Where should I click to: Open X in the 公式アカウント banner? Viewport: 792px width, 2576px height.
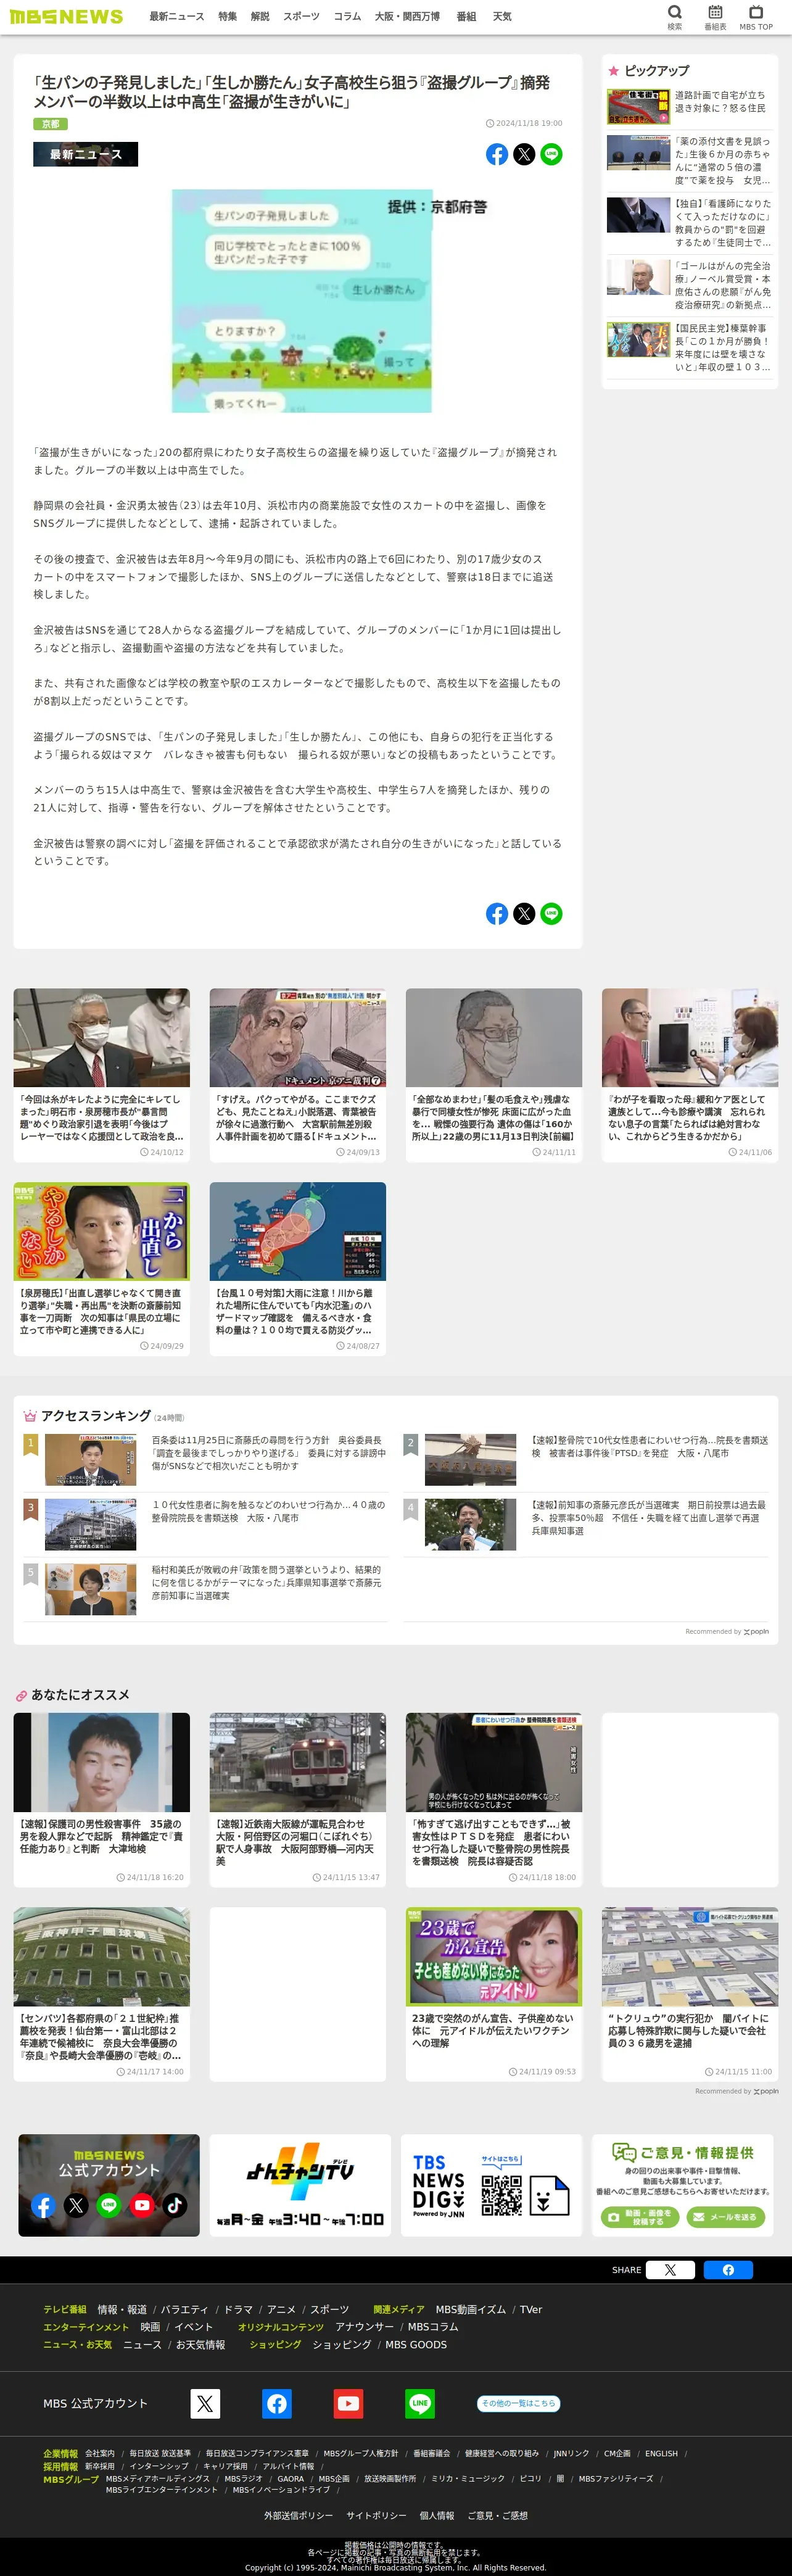(x=76, y=2205)
